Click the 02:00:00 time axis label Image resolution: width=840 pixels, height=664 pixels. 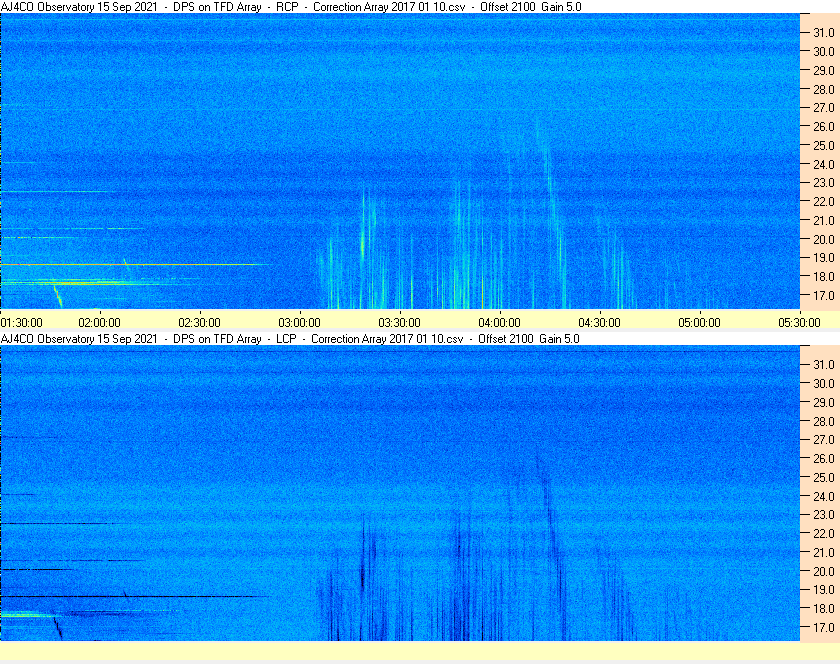(100, 323)
